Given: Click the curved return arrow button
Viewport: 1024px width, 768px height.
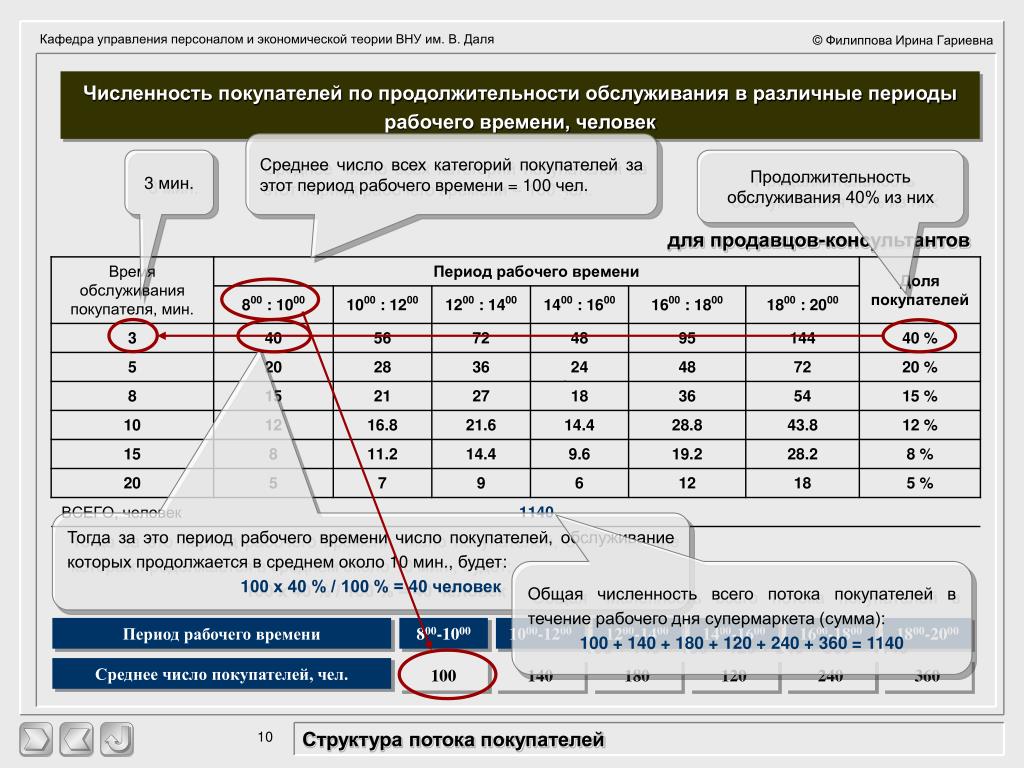Looking at the screenshot, I should (x=117, y=739).
